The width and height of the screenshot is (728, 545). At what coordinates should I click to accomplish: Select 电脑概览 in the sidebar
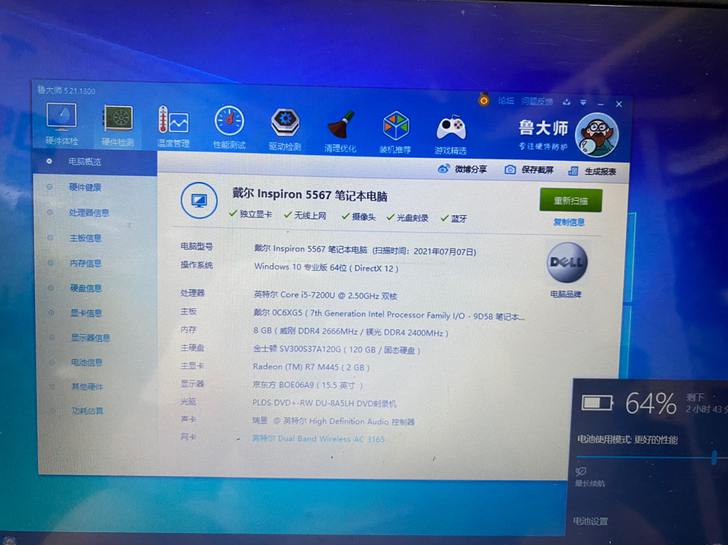pyautogui.click(x=95, y=162)
